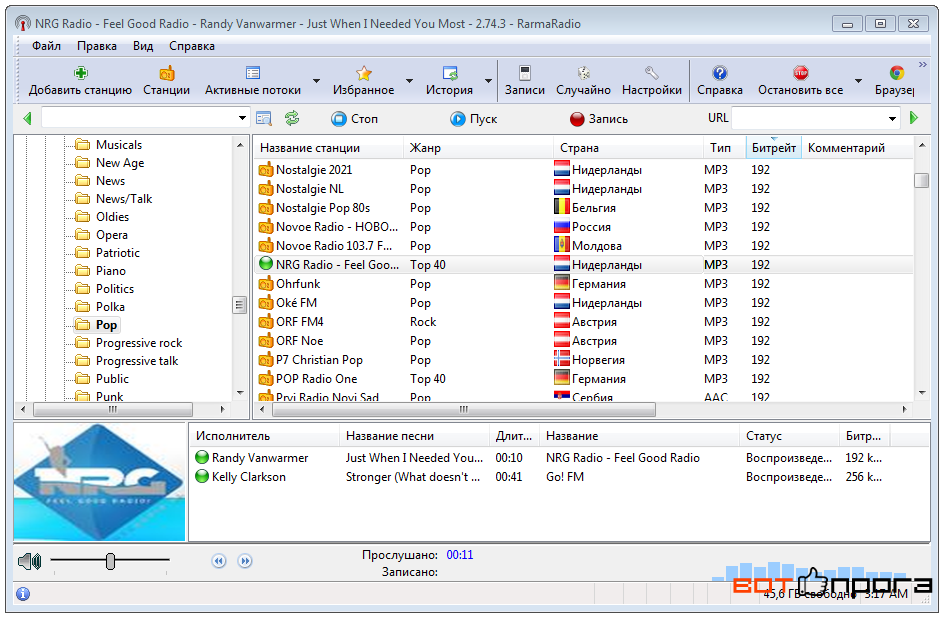Open the Вид menu
This screenshot has width=945, height=618.
pos(143,46)
